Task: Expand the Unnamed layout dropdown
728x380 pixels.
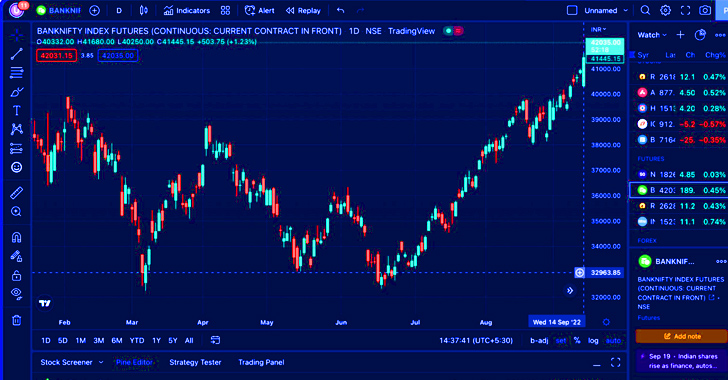Action: click(625, 10)
